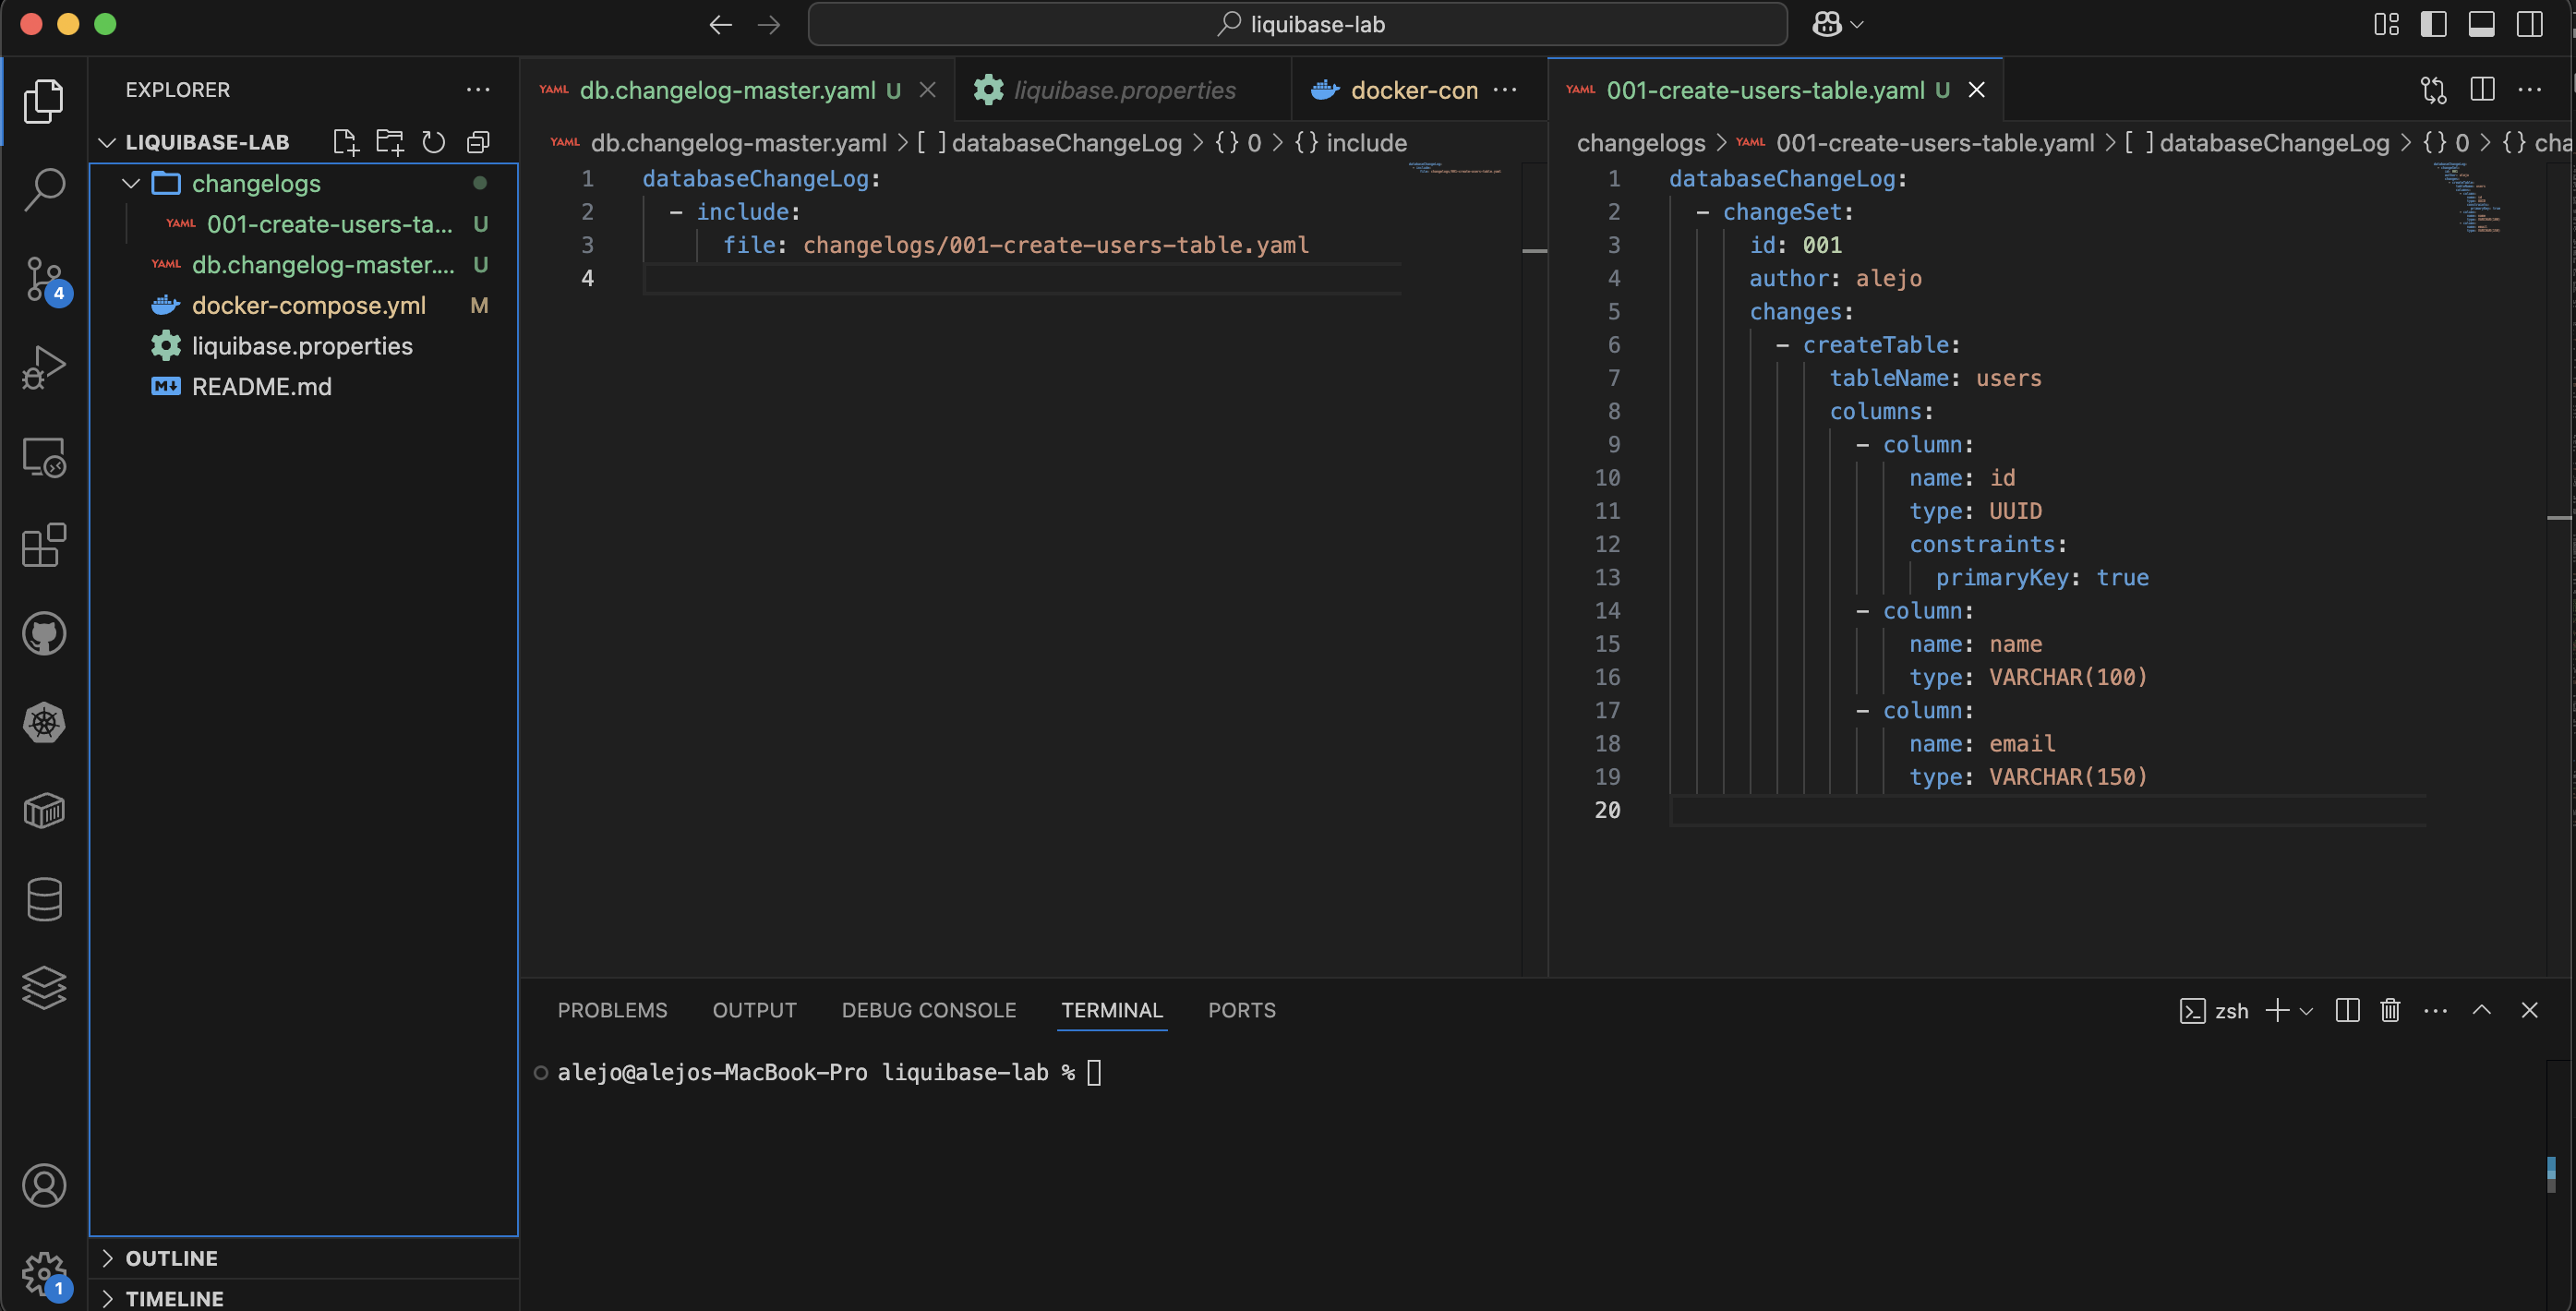The image size is (2576, 1311).
Task: Collapse all folders in Explorer
Action: point(478,142)
